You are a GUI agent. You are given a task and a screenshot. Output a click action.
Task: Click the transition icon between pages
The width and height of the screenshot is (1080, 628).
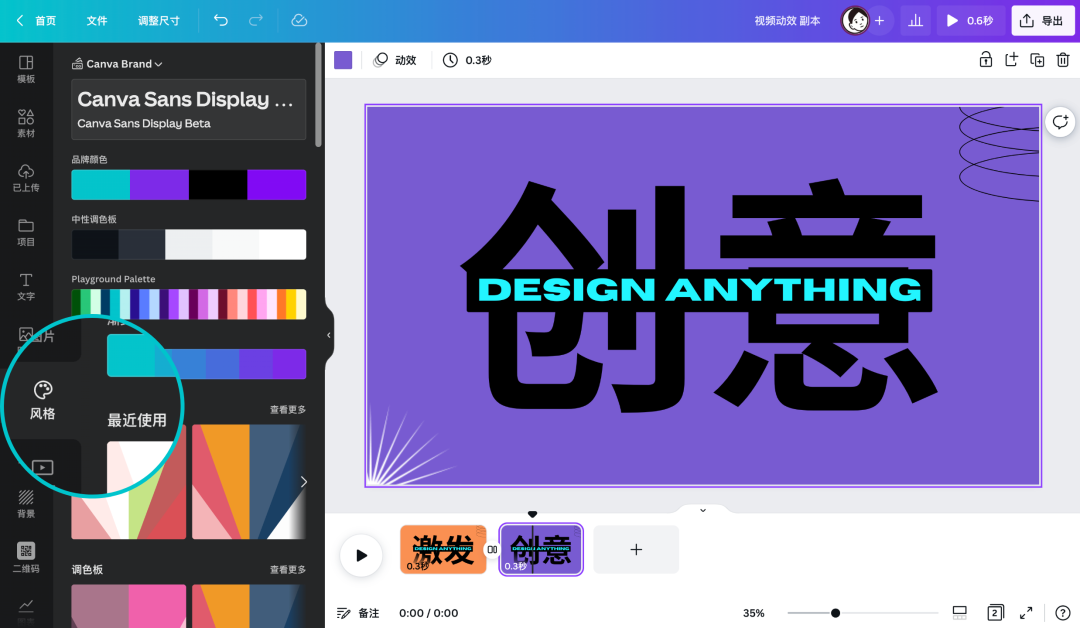(x=492, y=550)
